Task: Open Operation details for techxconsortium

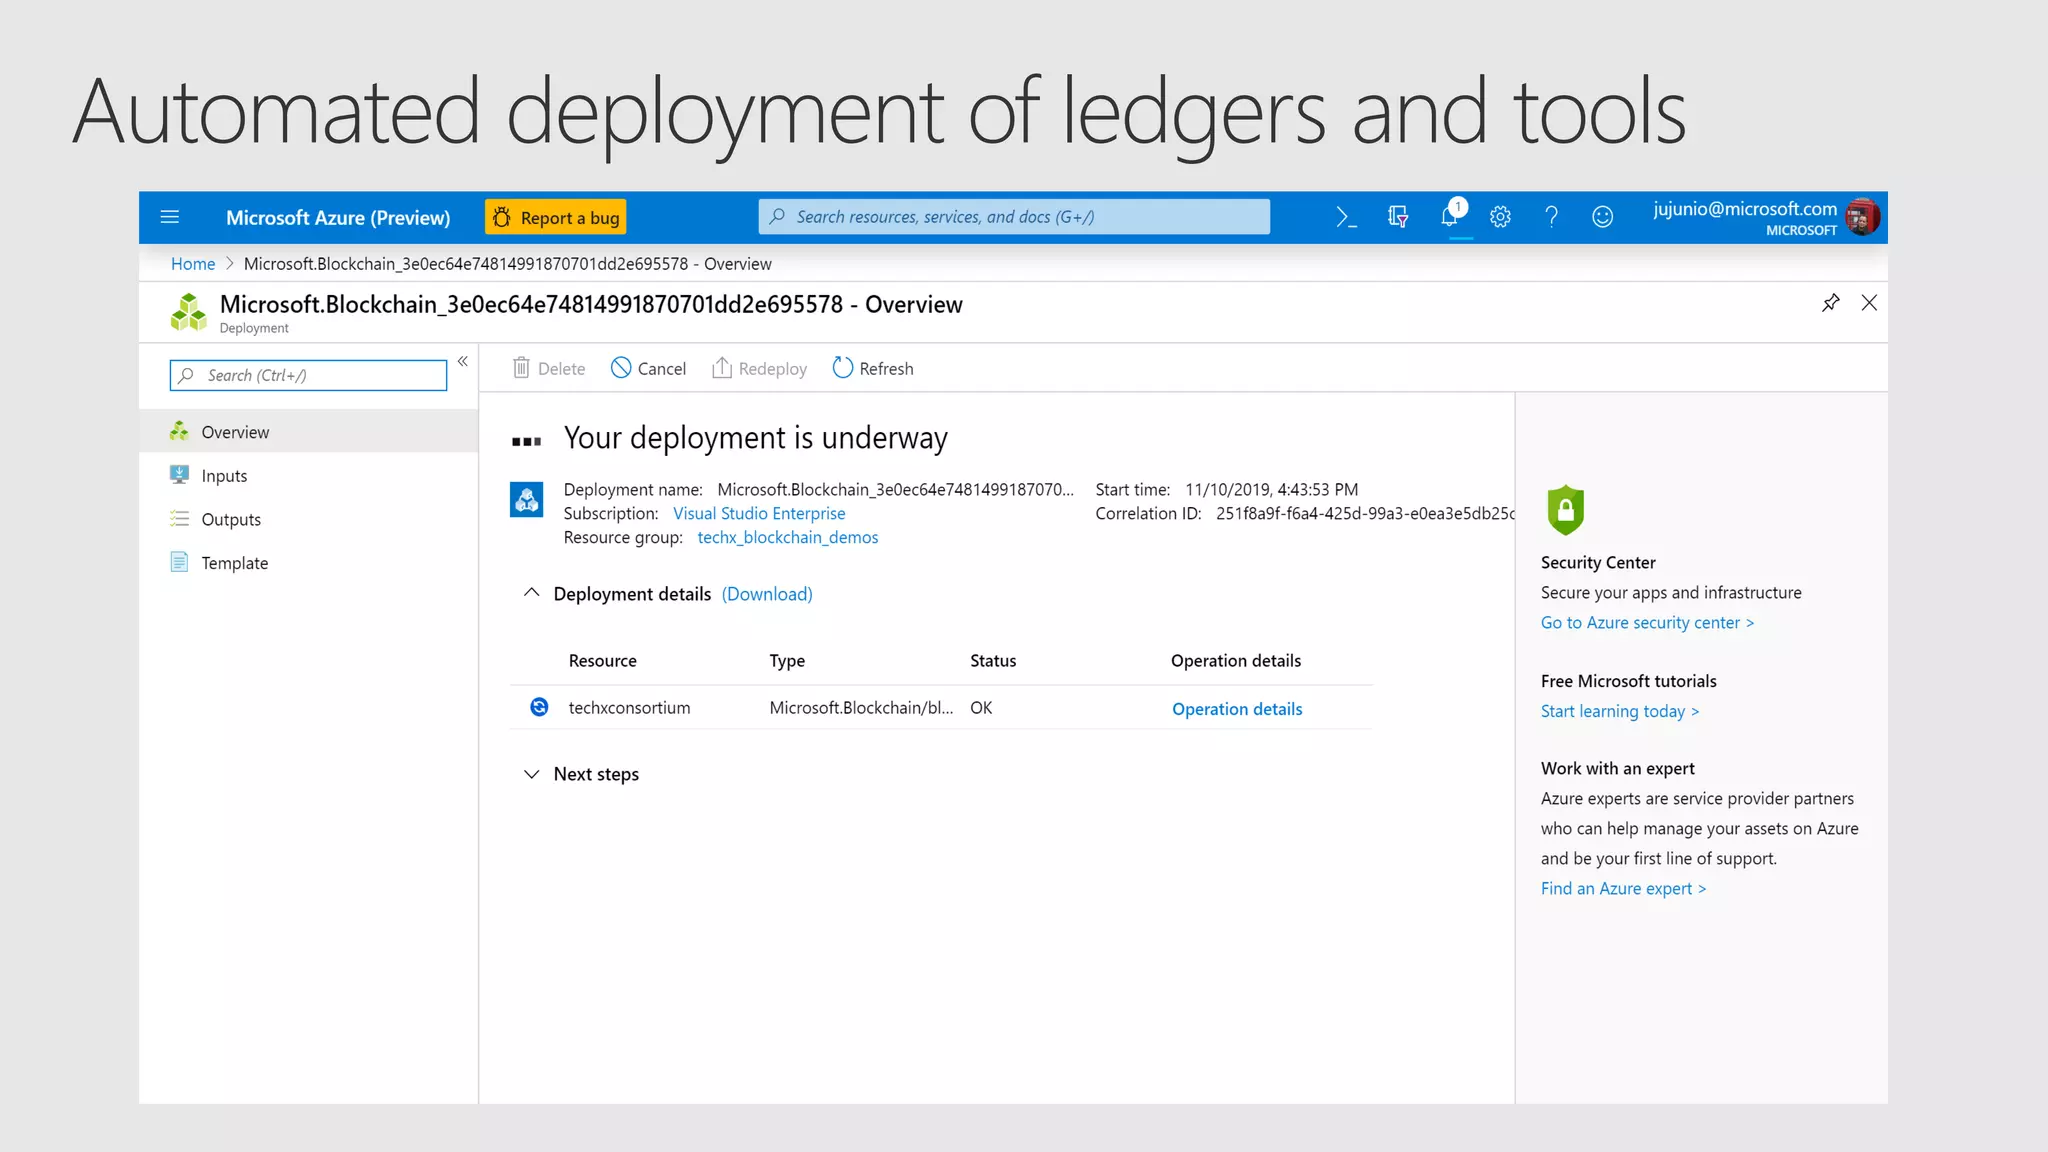Action: (x=1237, y=709)
